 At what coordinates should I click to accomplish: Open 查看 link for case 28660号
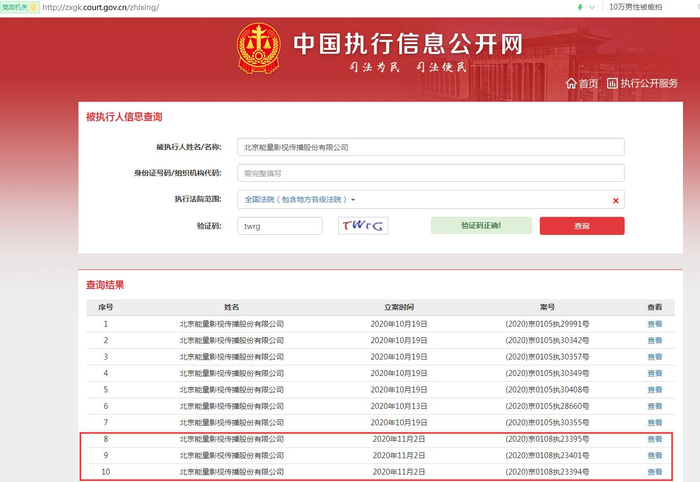pyautogui.click(x=654, y=406)
